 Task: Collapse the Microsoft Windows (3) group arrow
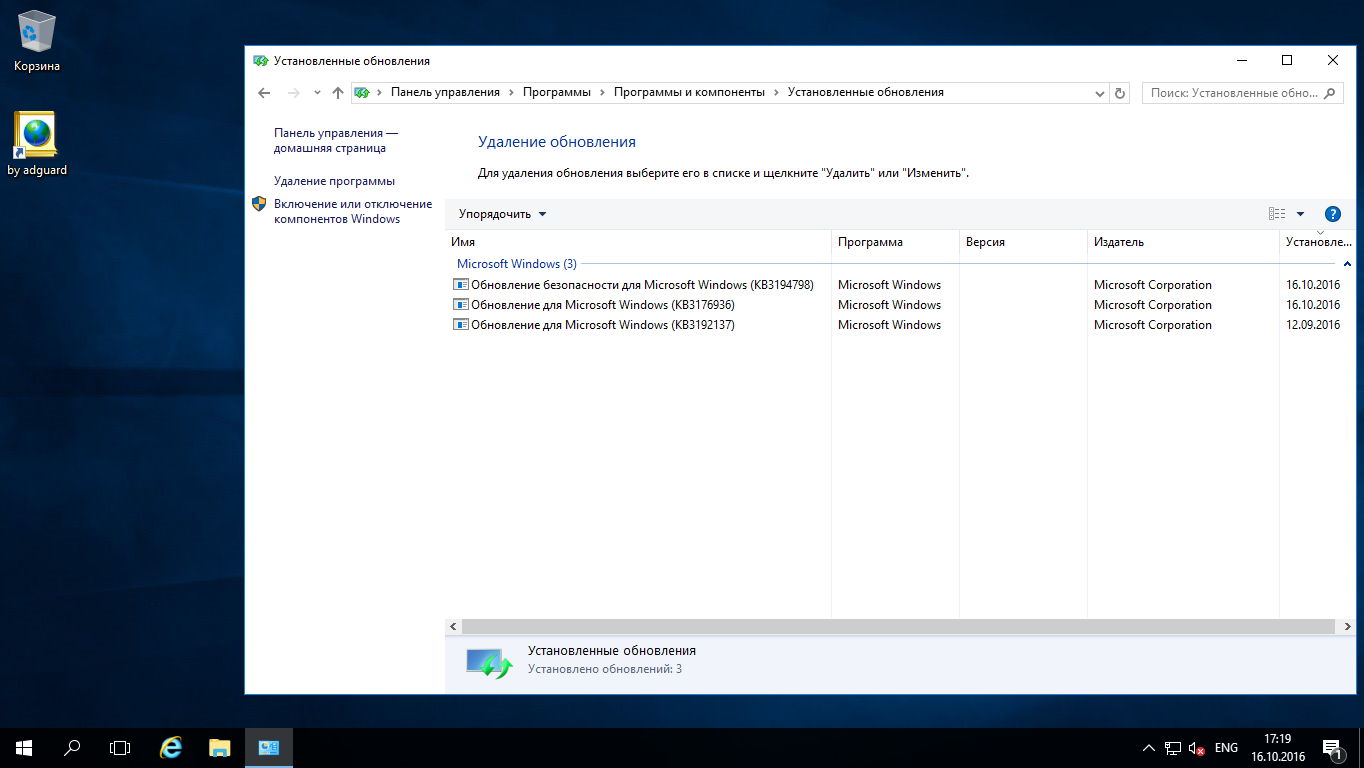1347,264
